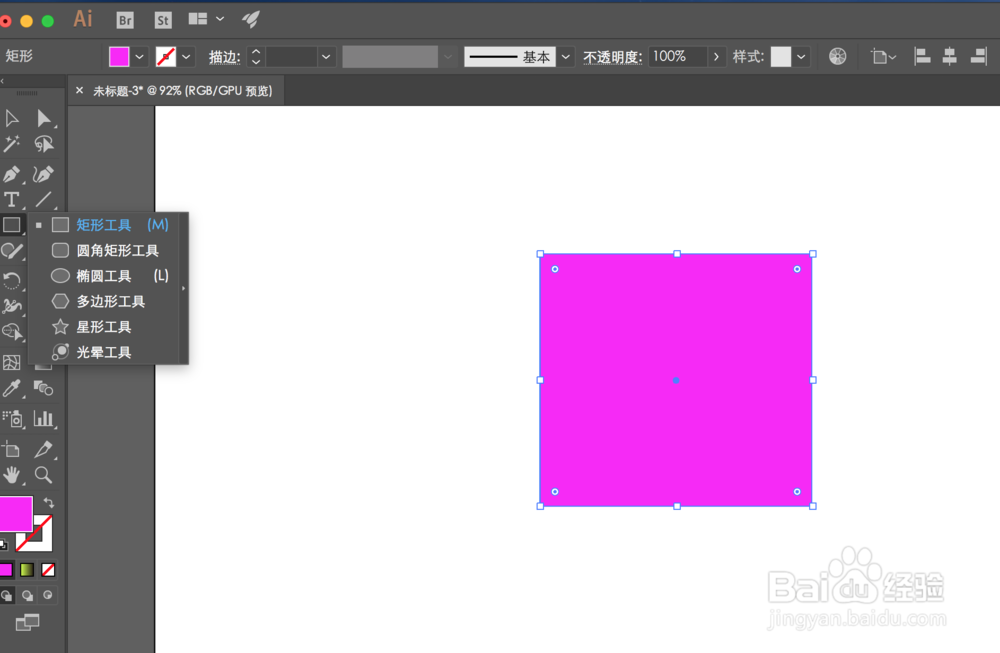Click the GPU performance rocket icon

(x=251, y=20)
